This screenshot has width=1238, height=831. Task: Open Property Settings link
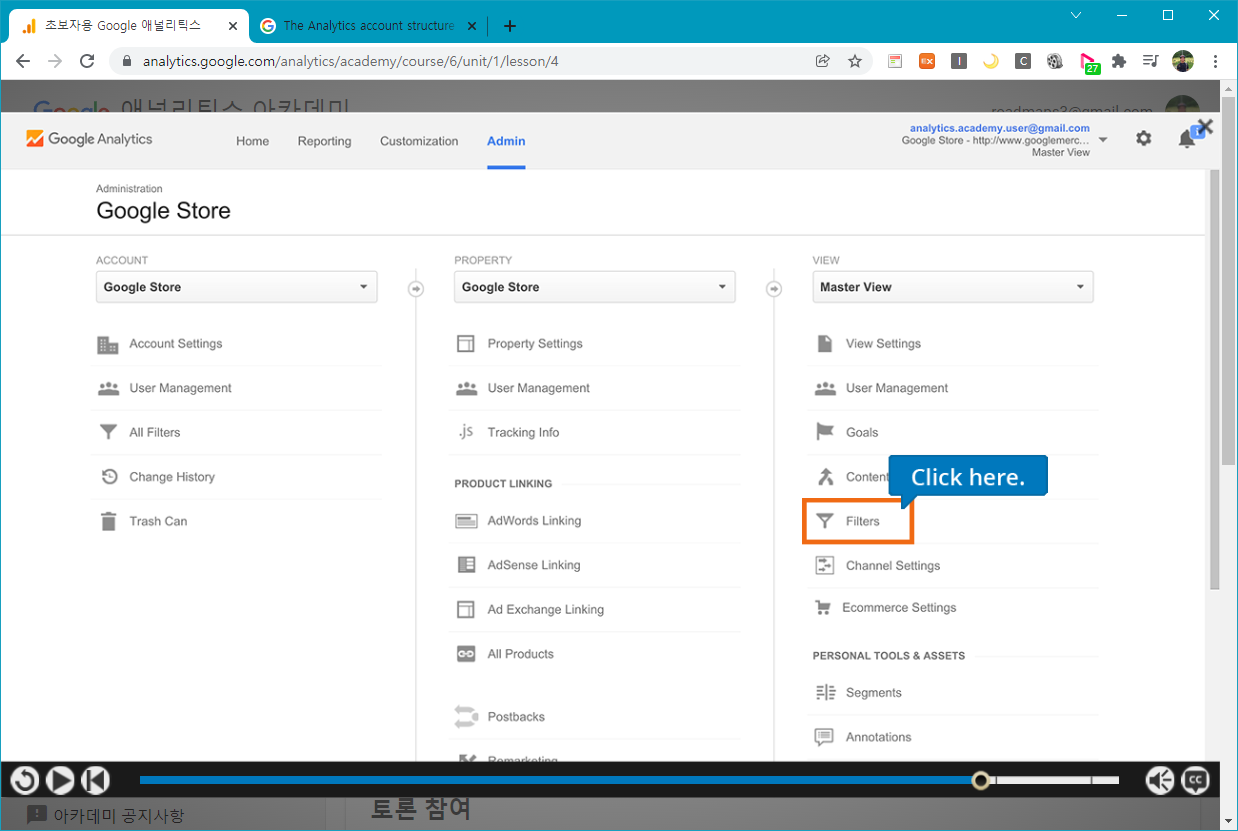click(535, 344)
